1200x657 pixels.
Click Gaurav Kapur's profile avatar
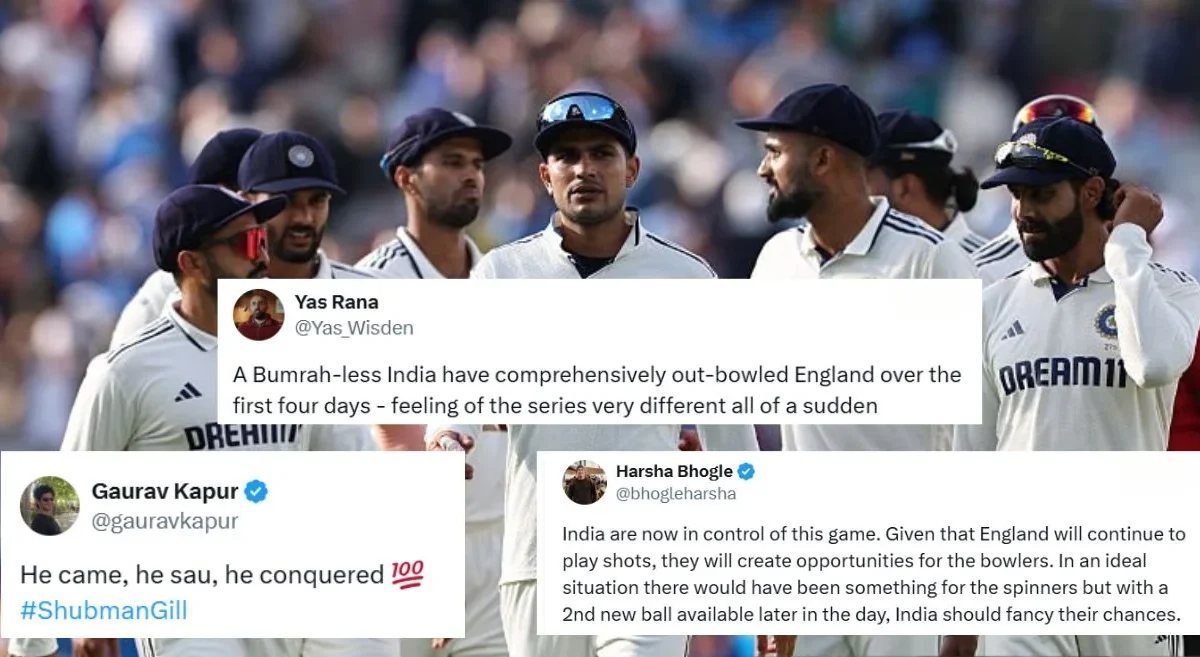pyautogui.click(x=50, y=506)
